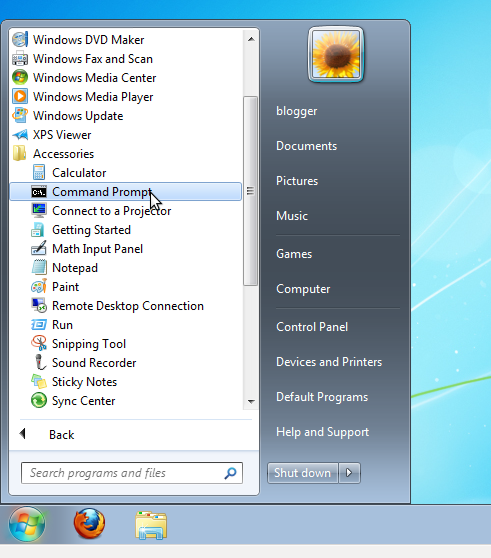Open the Sticky Notes icon
Viewport: 491px width, 558px height.
(x=39, y=381)
